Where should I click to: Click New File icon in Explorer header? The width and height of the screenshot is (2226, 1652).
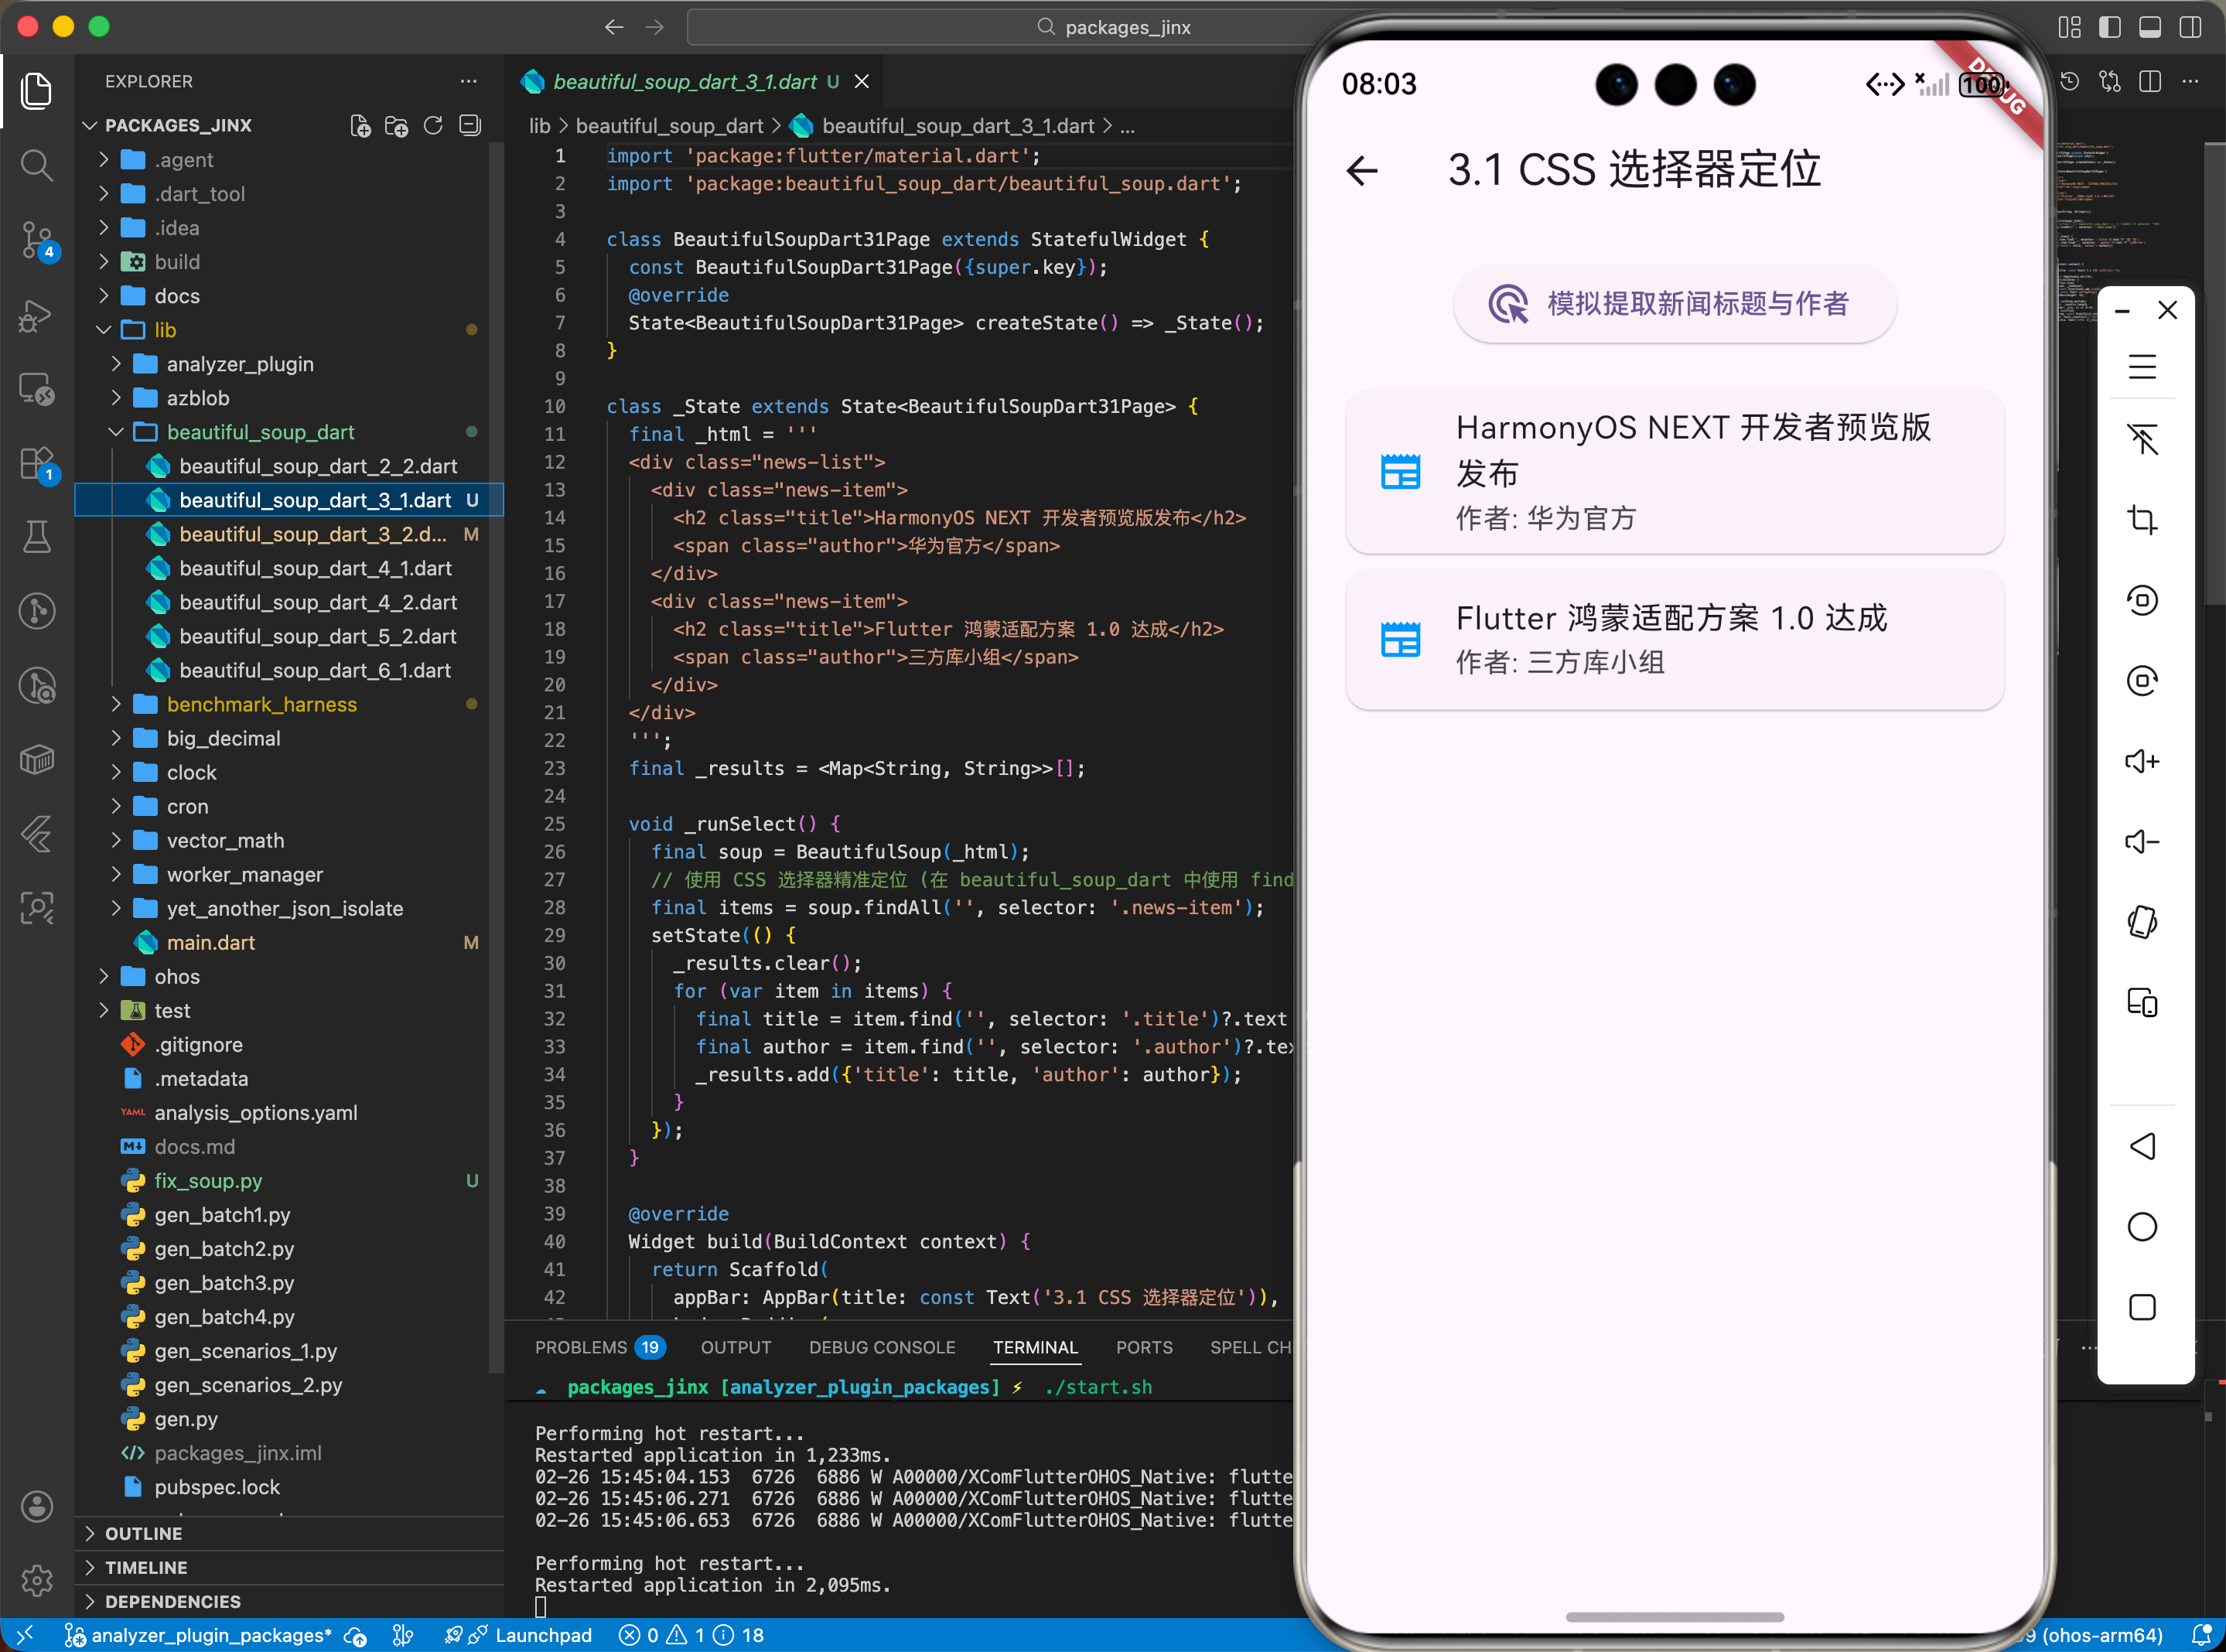[x=360, y=126]
